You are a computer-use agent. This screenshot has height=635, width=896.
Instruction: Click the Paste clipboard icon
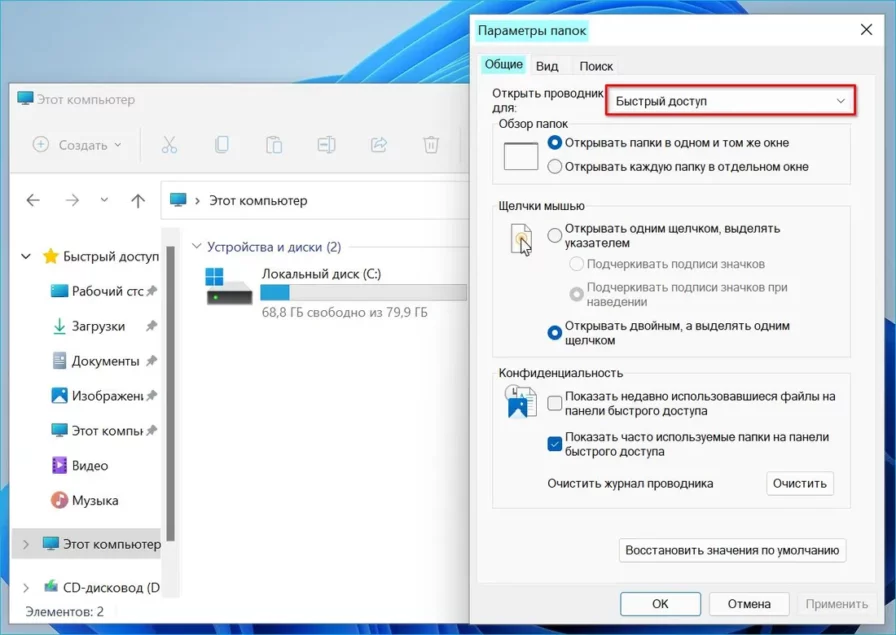[x=274, y=145]
